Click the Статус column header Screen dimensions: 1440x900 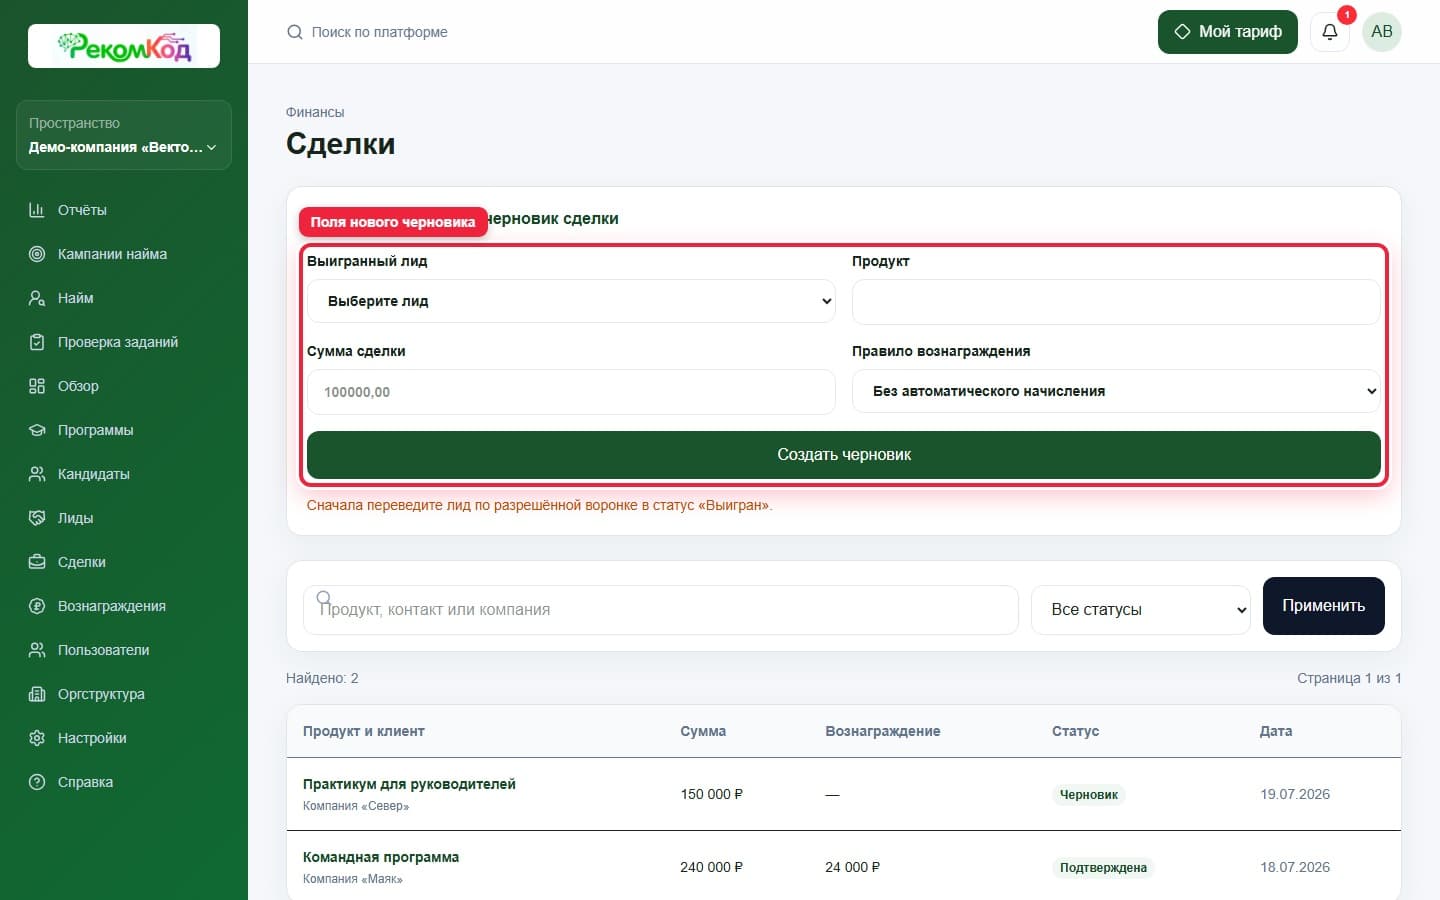[1075, 731]
